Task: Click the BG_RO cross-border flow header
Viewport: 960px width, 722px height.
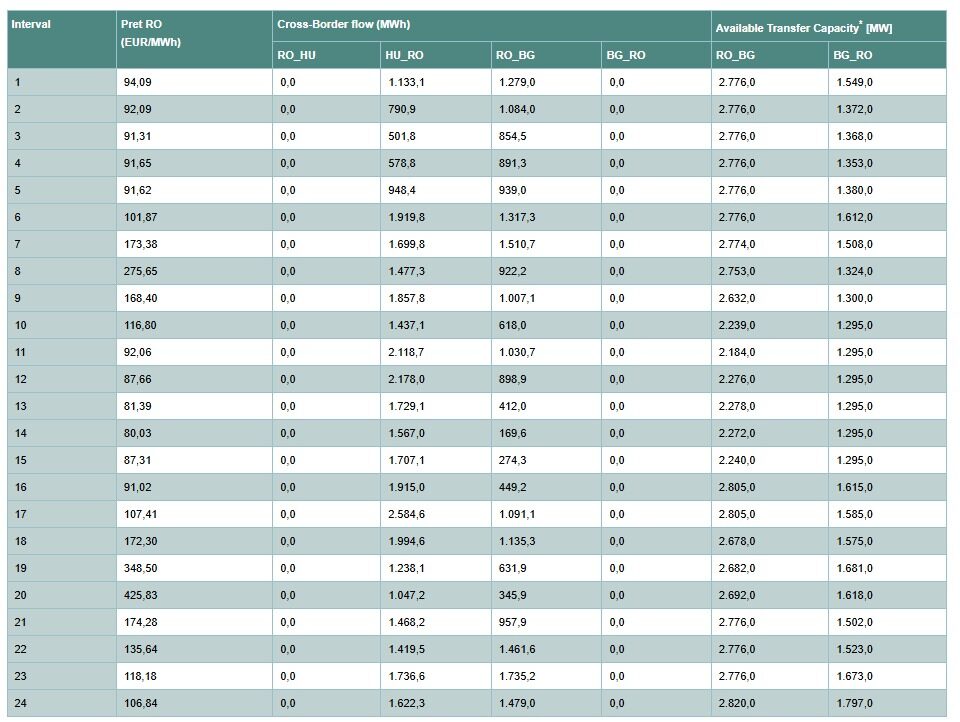Action: point(626,55)
